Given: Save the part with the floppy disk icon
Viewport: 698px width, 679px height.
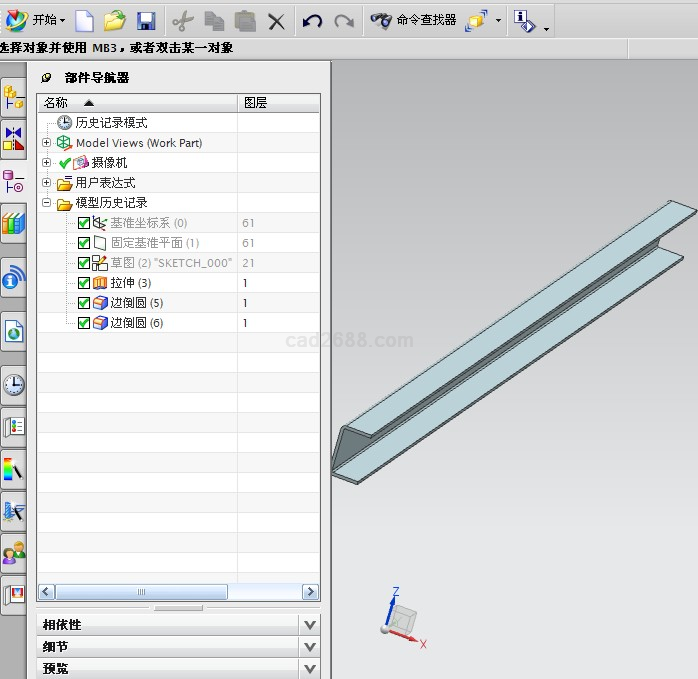Looking at the screenshot, I should pyautogui.click(x=146, y=20).
